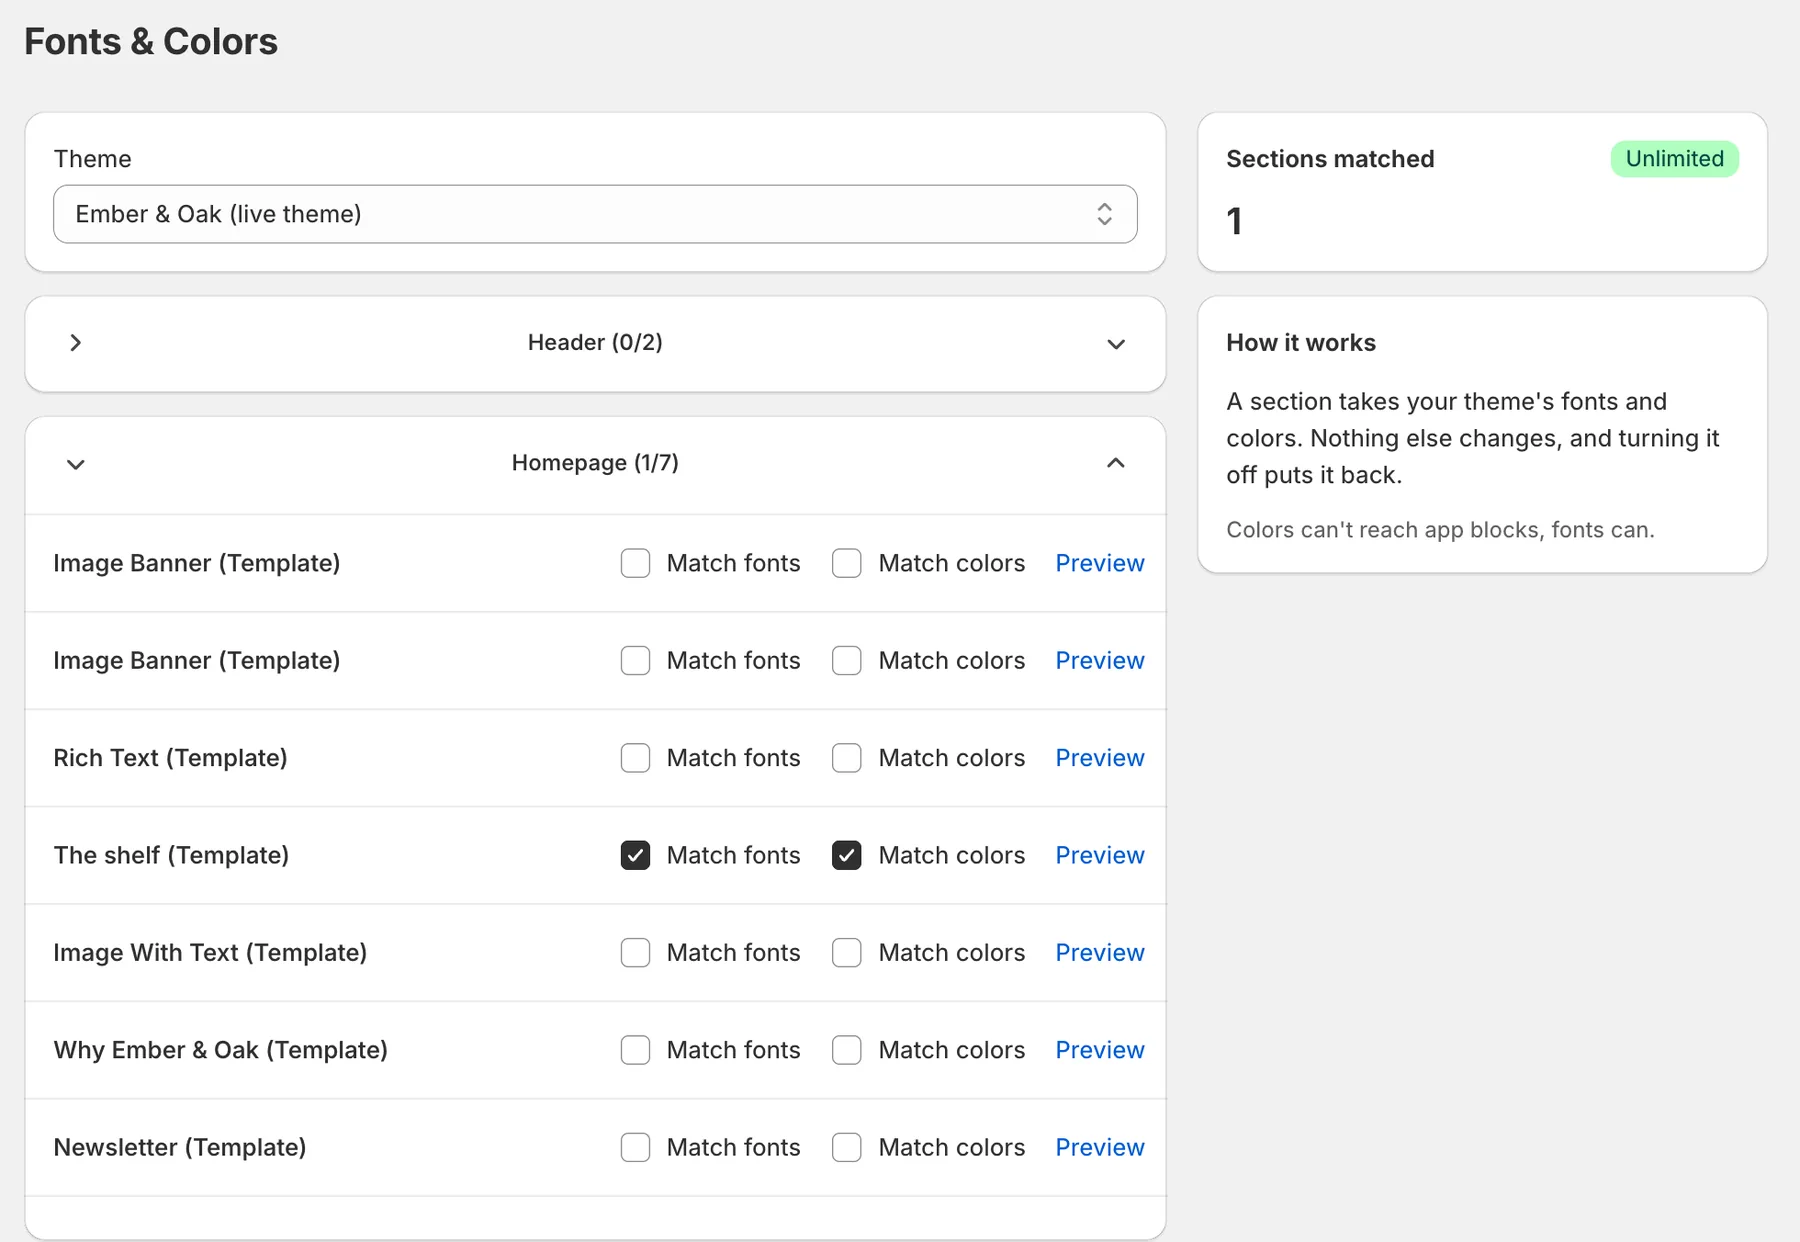This screenshot has width=1800, height=1242.
Task: Click the Sections matched heading
Action: click(x=1330, y=159)
